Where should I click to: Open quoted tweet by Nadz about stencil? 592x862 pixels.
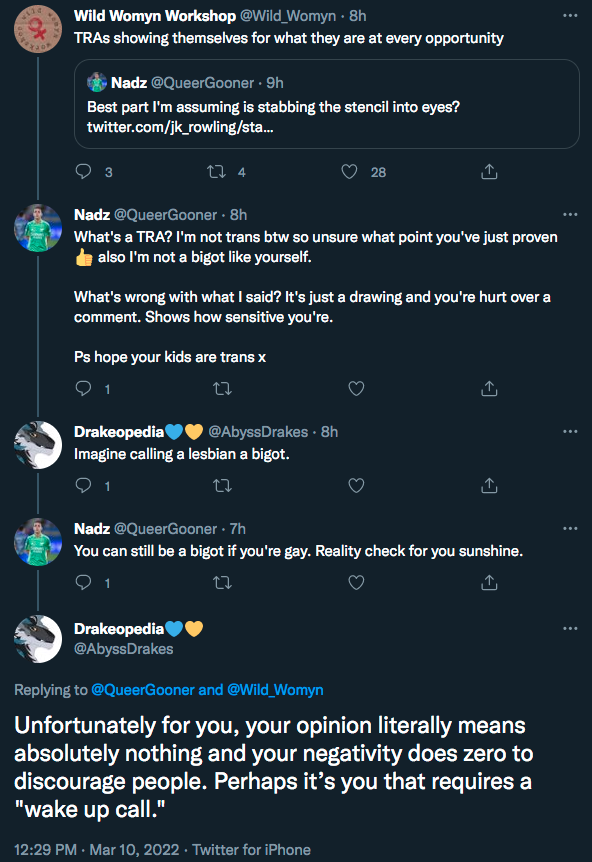pyautogui.click(x=327, y=104)
